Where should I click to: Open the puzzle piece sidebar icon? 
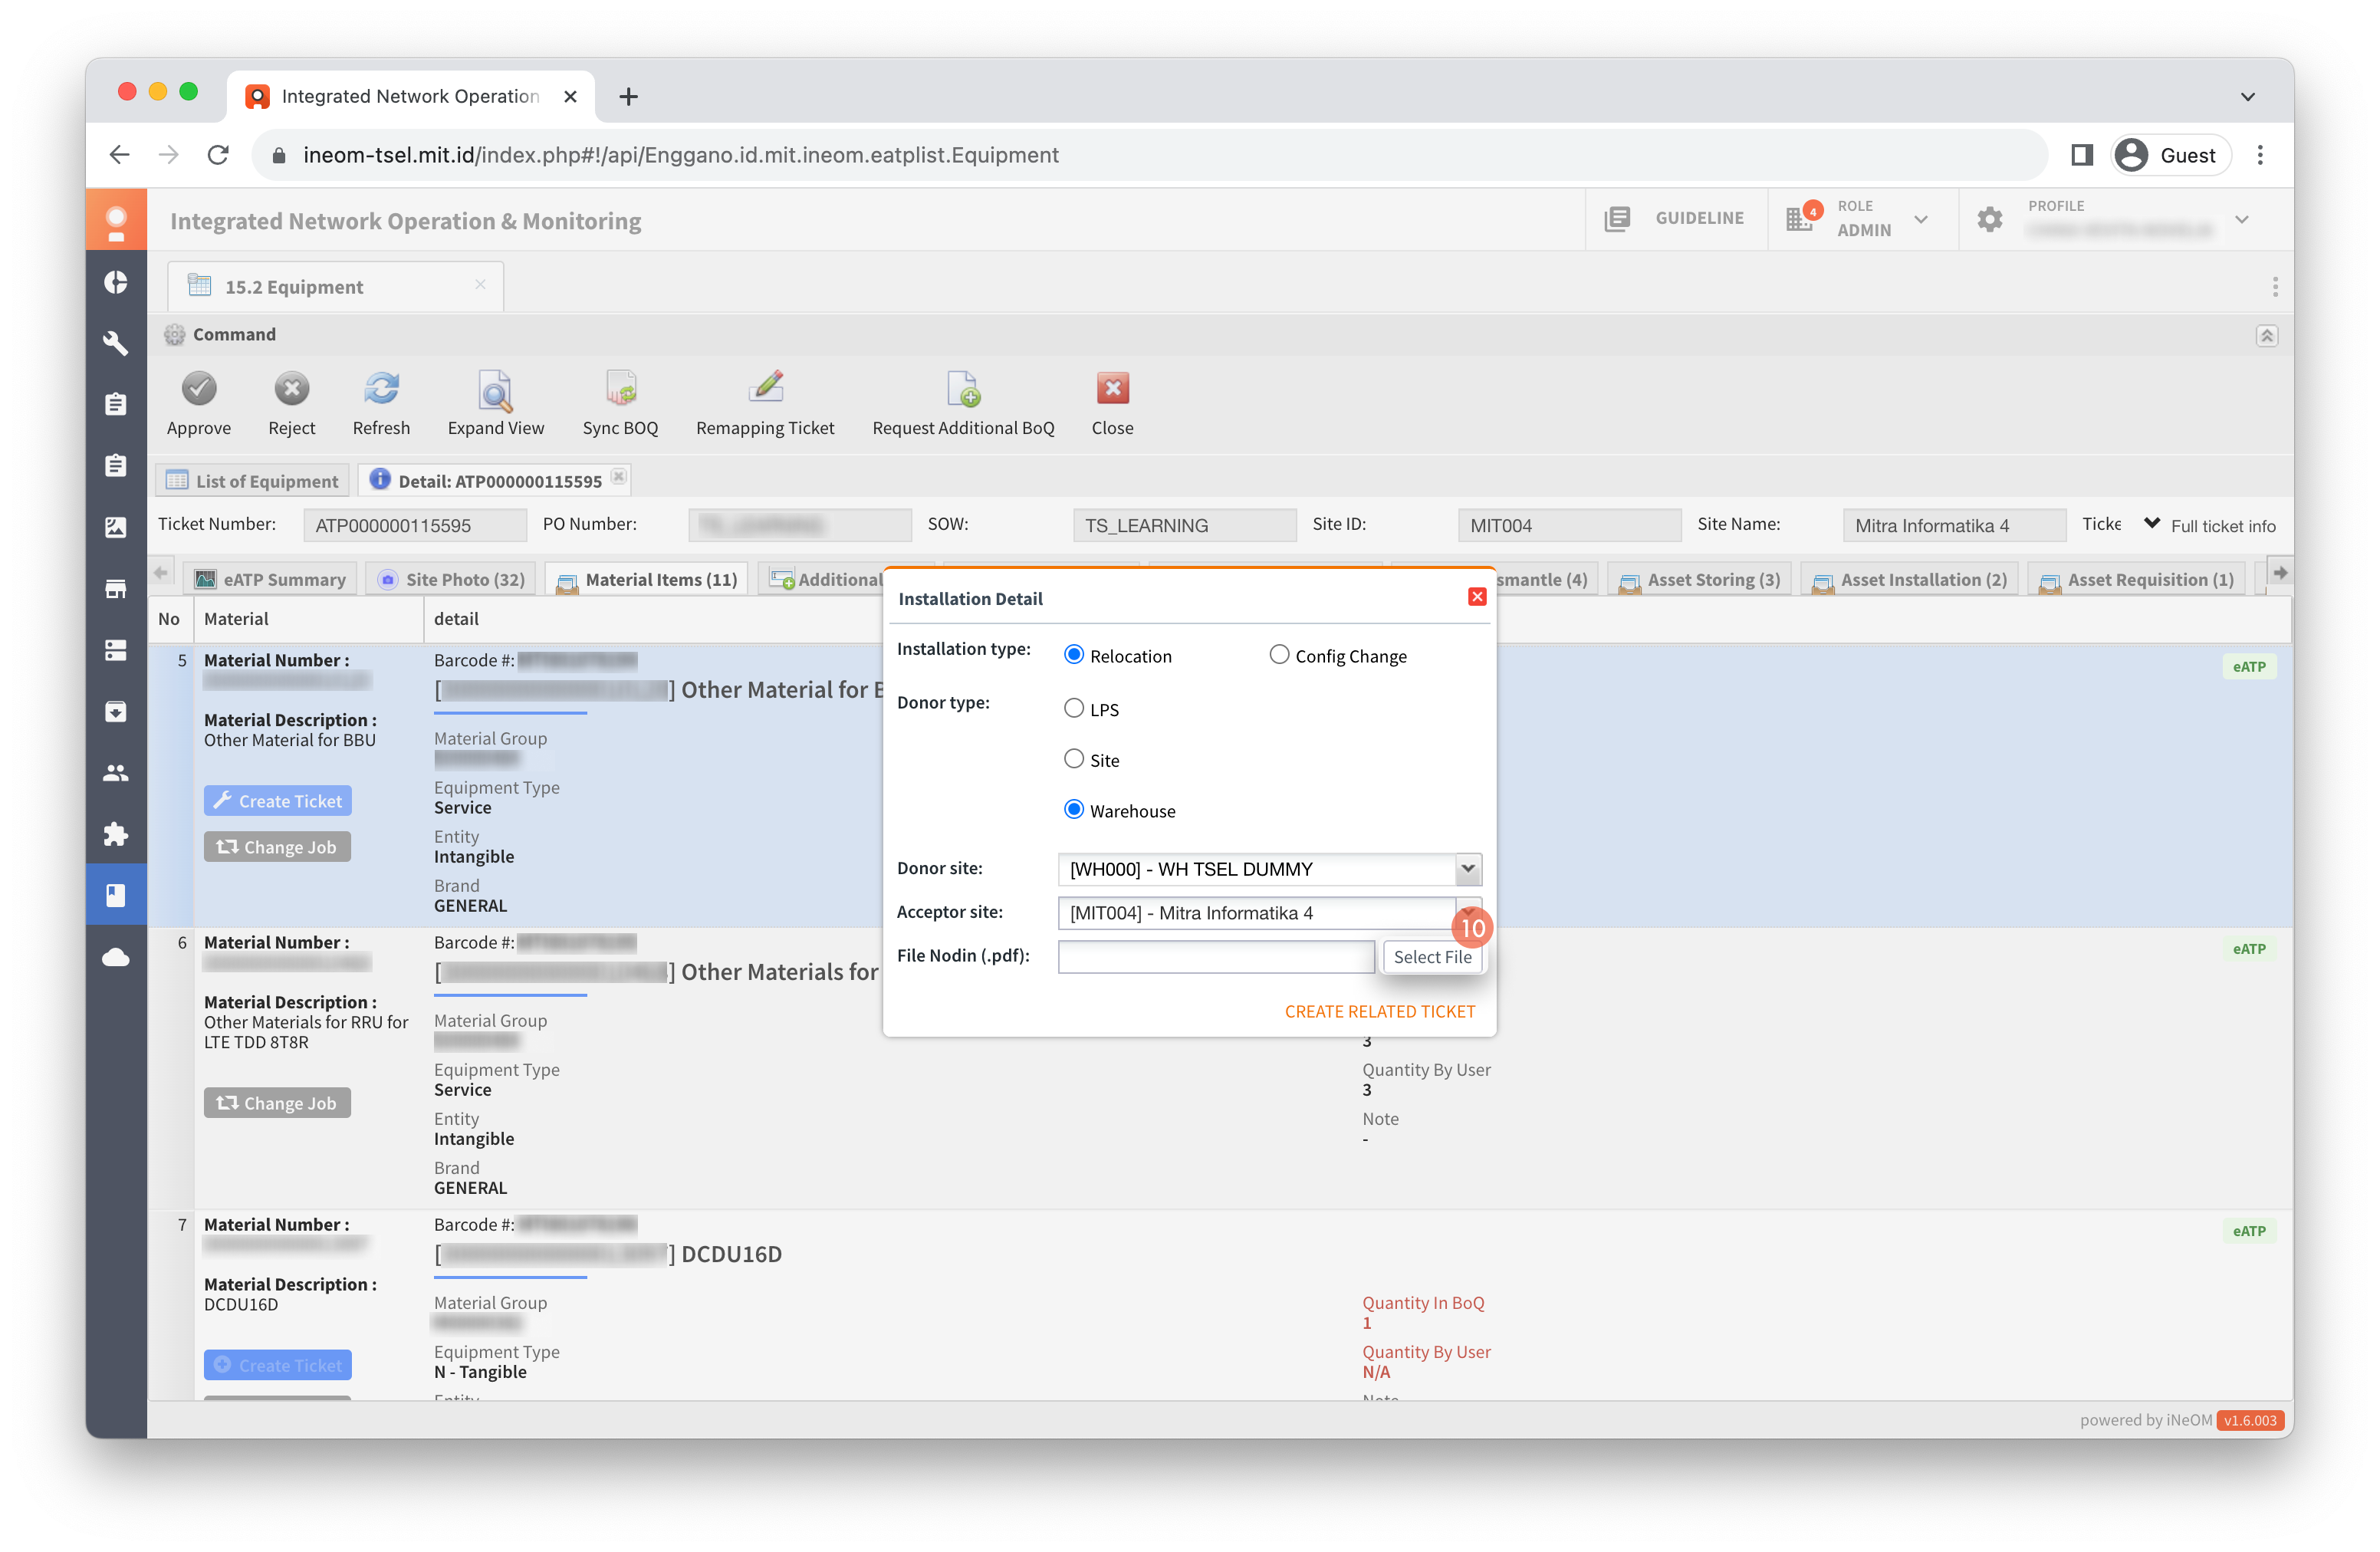tap(116, 834)
